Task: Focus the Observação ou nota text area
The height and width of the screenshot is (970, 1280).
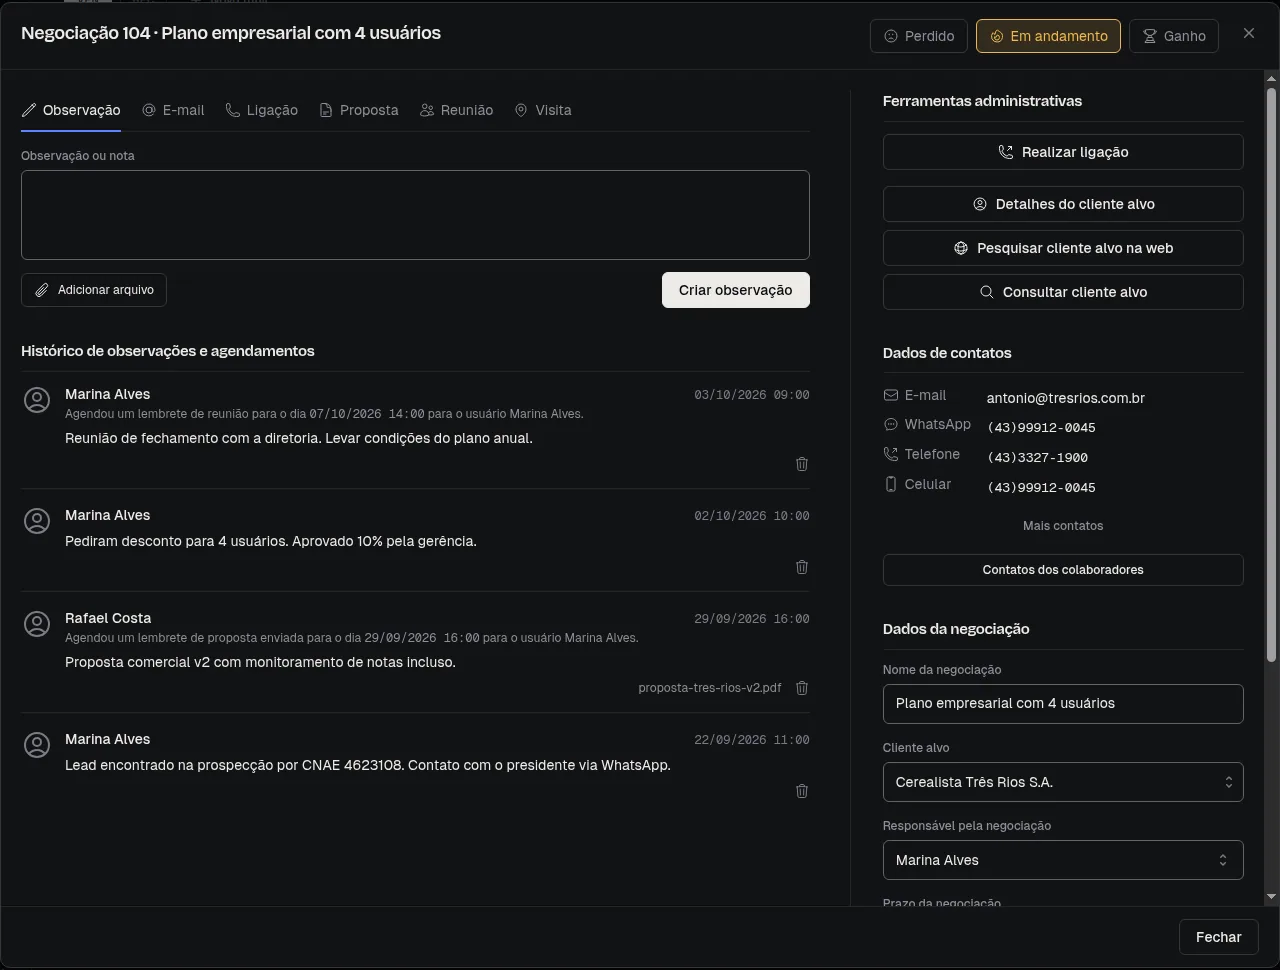Action: tap(415, 215)
